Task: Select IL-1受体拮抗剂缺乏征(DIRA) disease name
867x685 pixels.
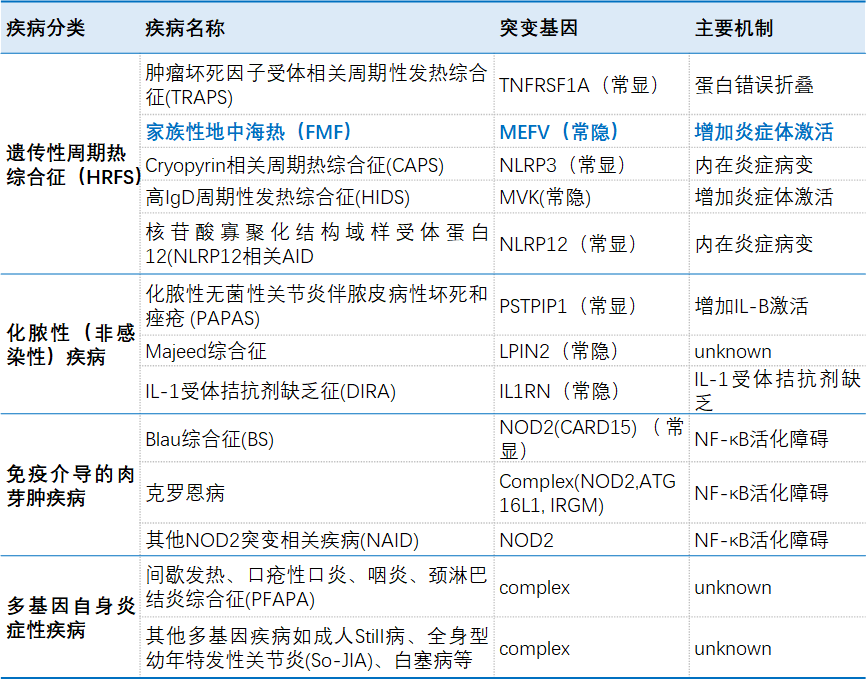Action: pyautogui.click(x=271, y=391)
